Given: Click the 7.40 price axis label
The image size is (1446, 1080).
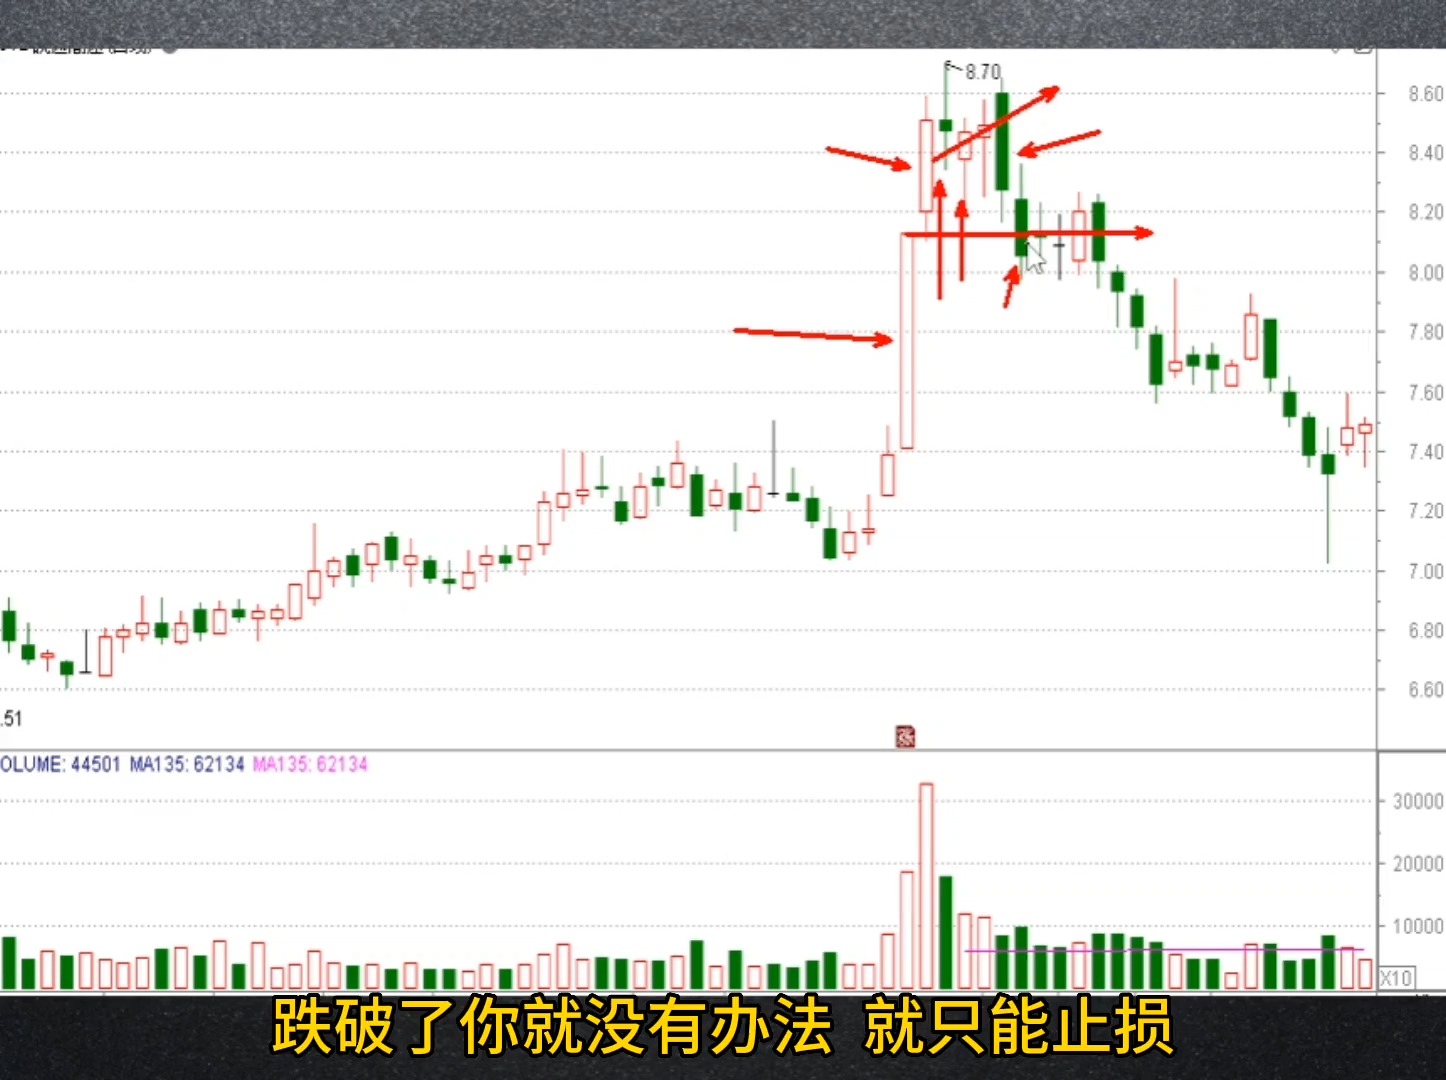Looking at the screenshot, I should [x=1426, y=452].
